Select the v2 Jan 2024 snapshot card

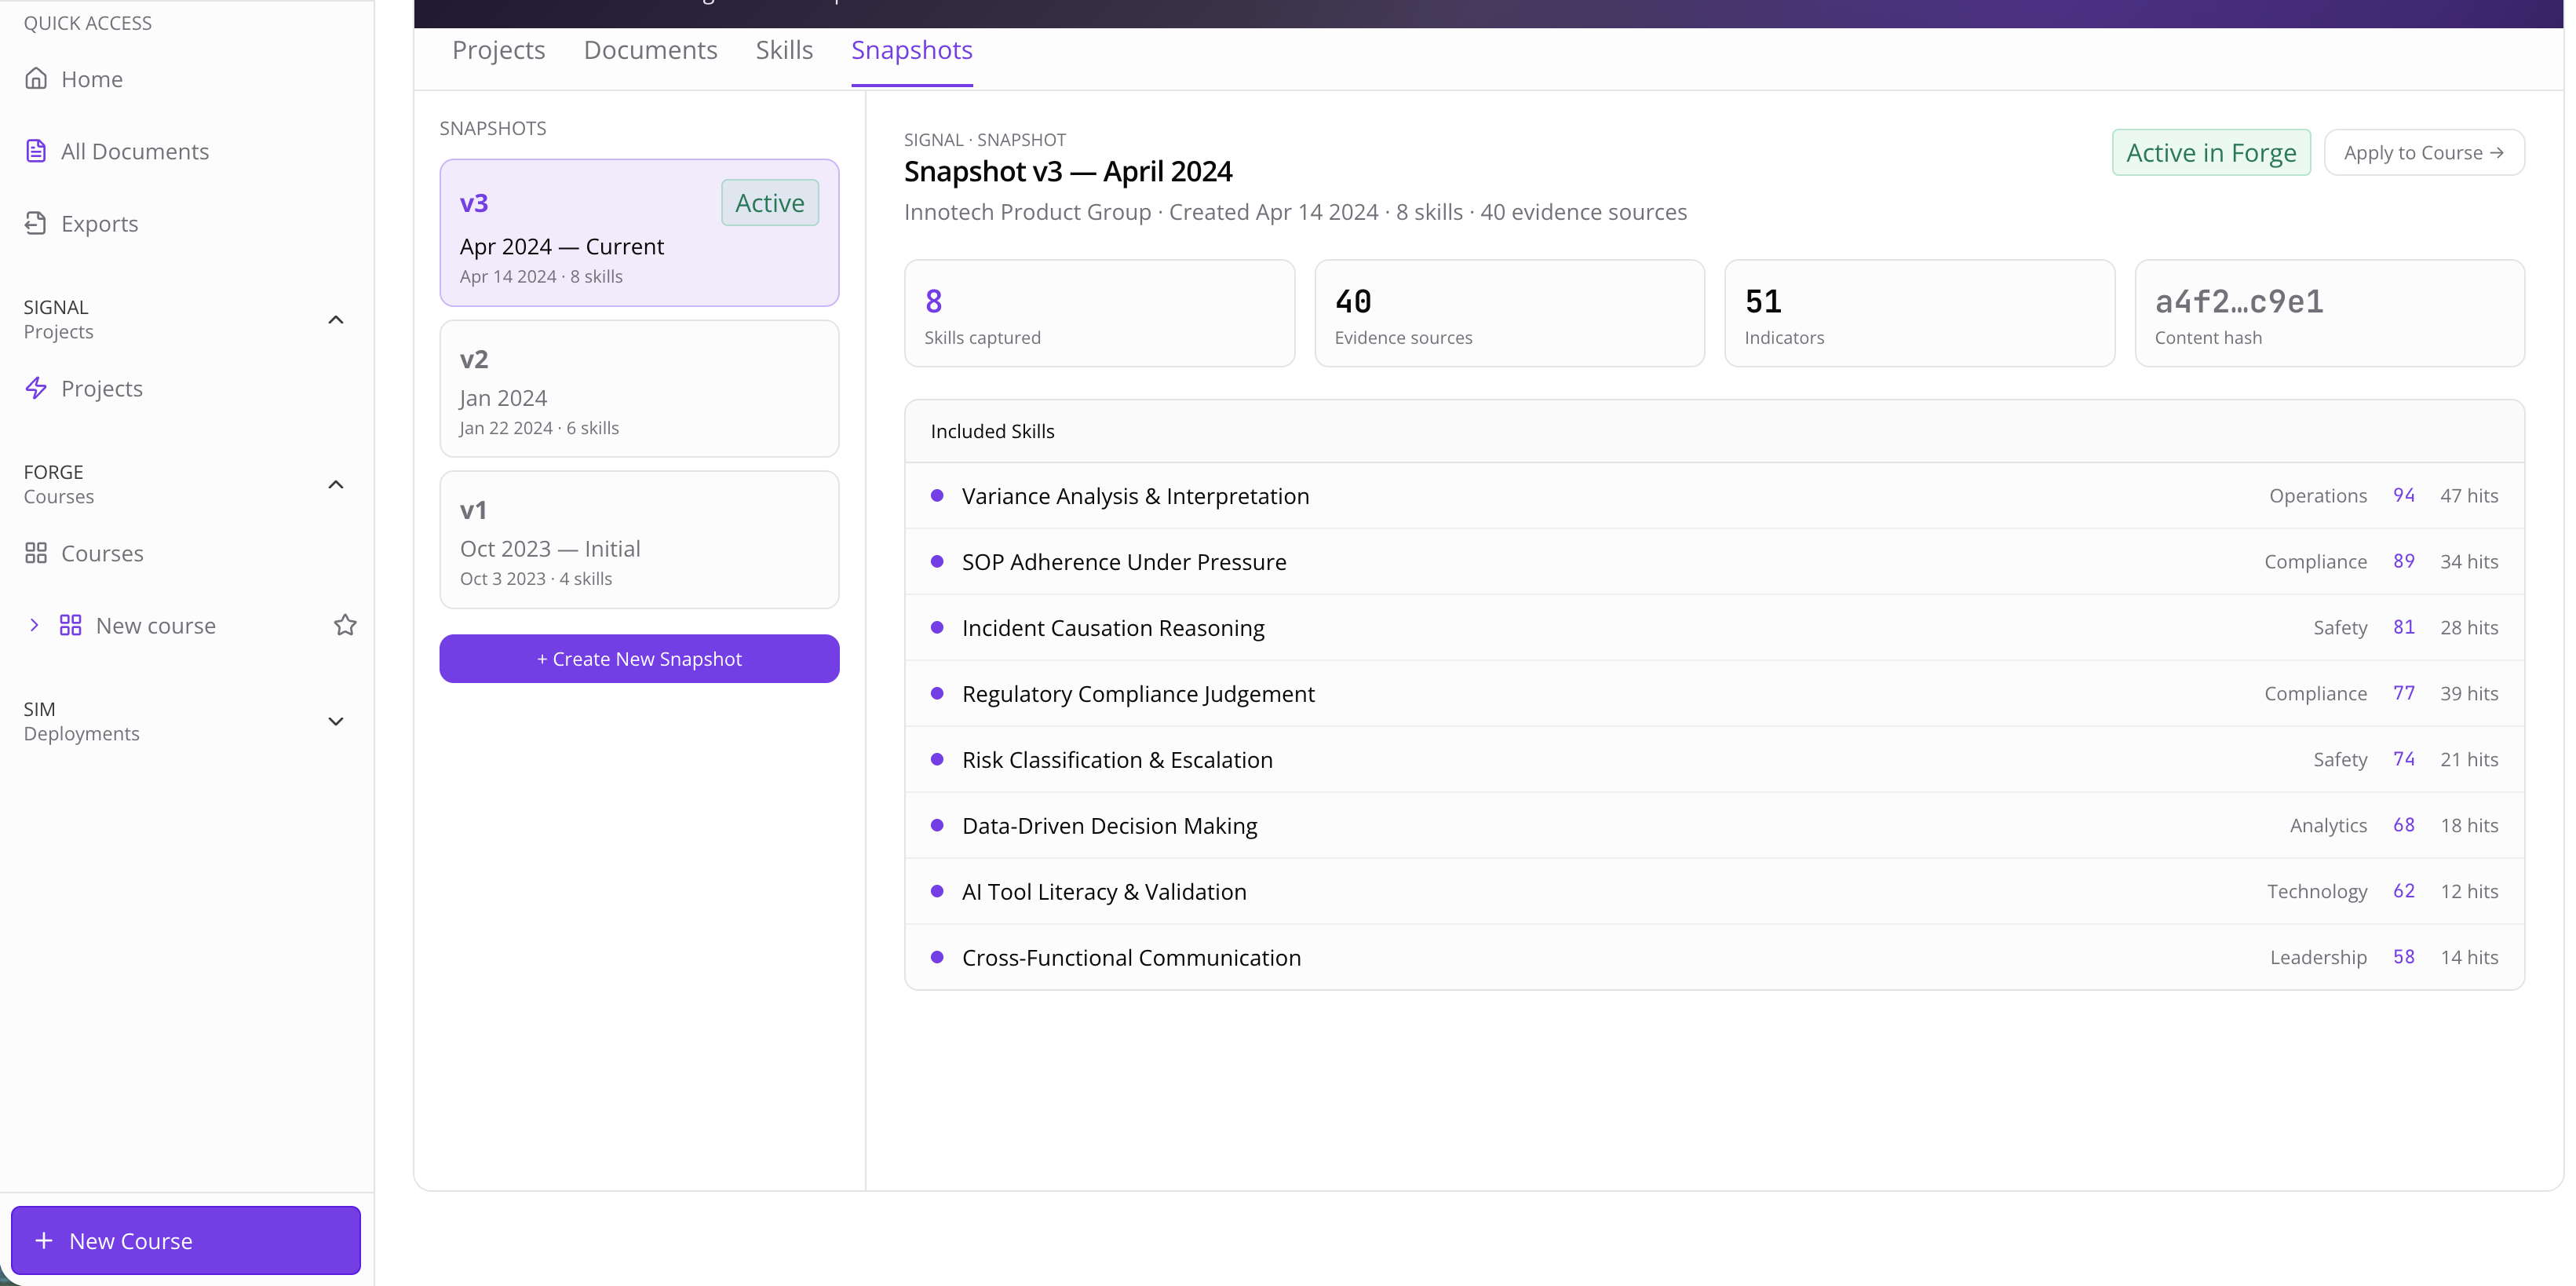pos(638,389)
